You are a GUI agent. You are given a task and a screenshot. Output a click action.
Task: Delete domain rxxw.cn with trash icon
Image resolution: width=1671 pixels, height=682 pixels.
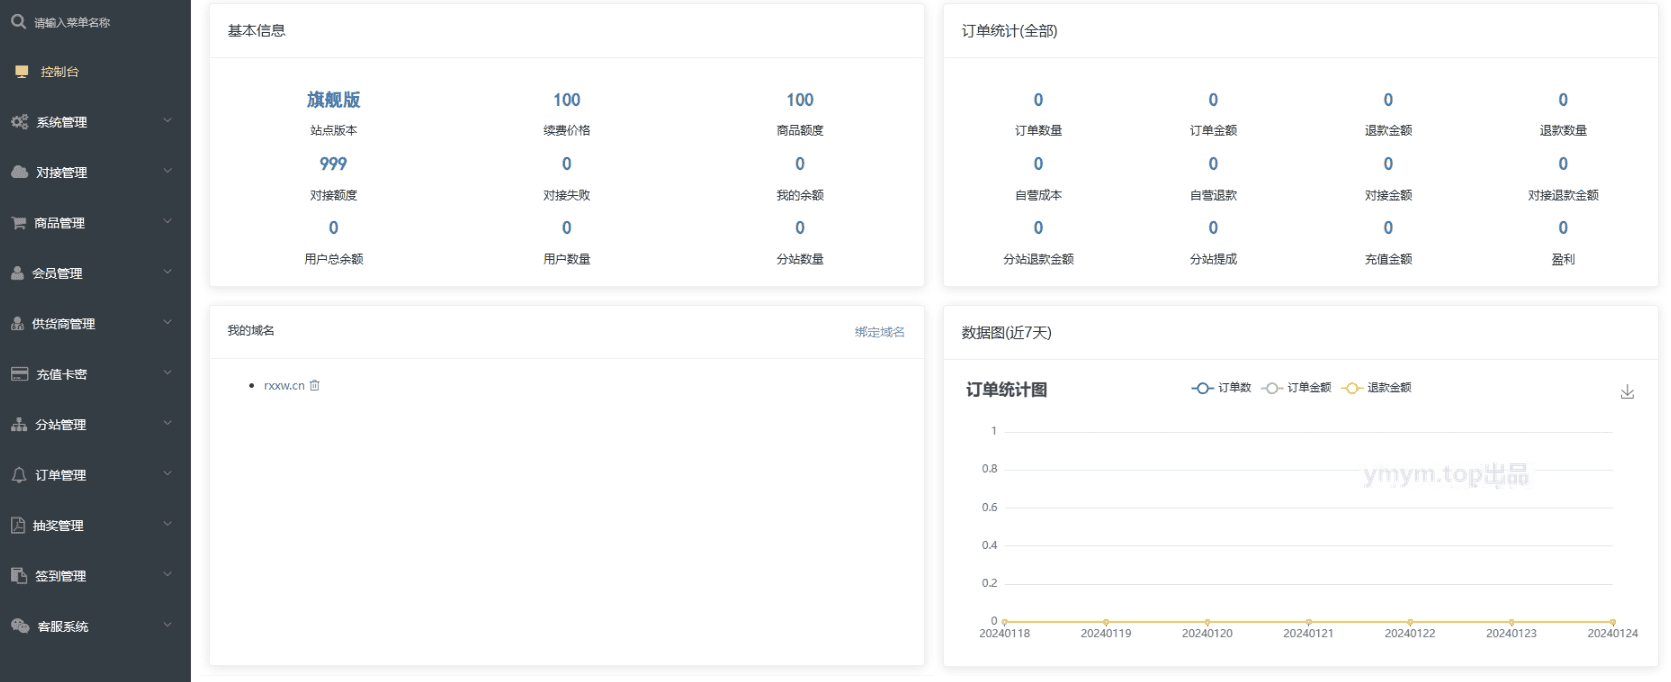click(x=314, y=385)
